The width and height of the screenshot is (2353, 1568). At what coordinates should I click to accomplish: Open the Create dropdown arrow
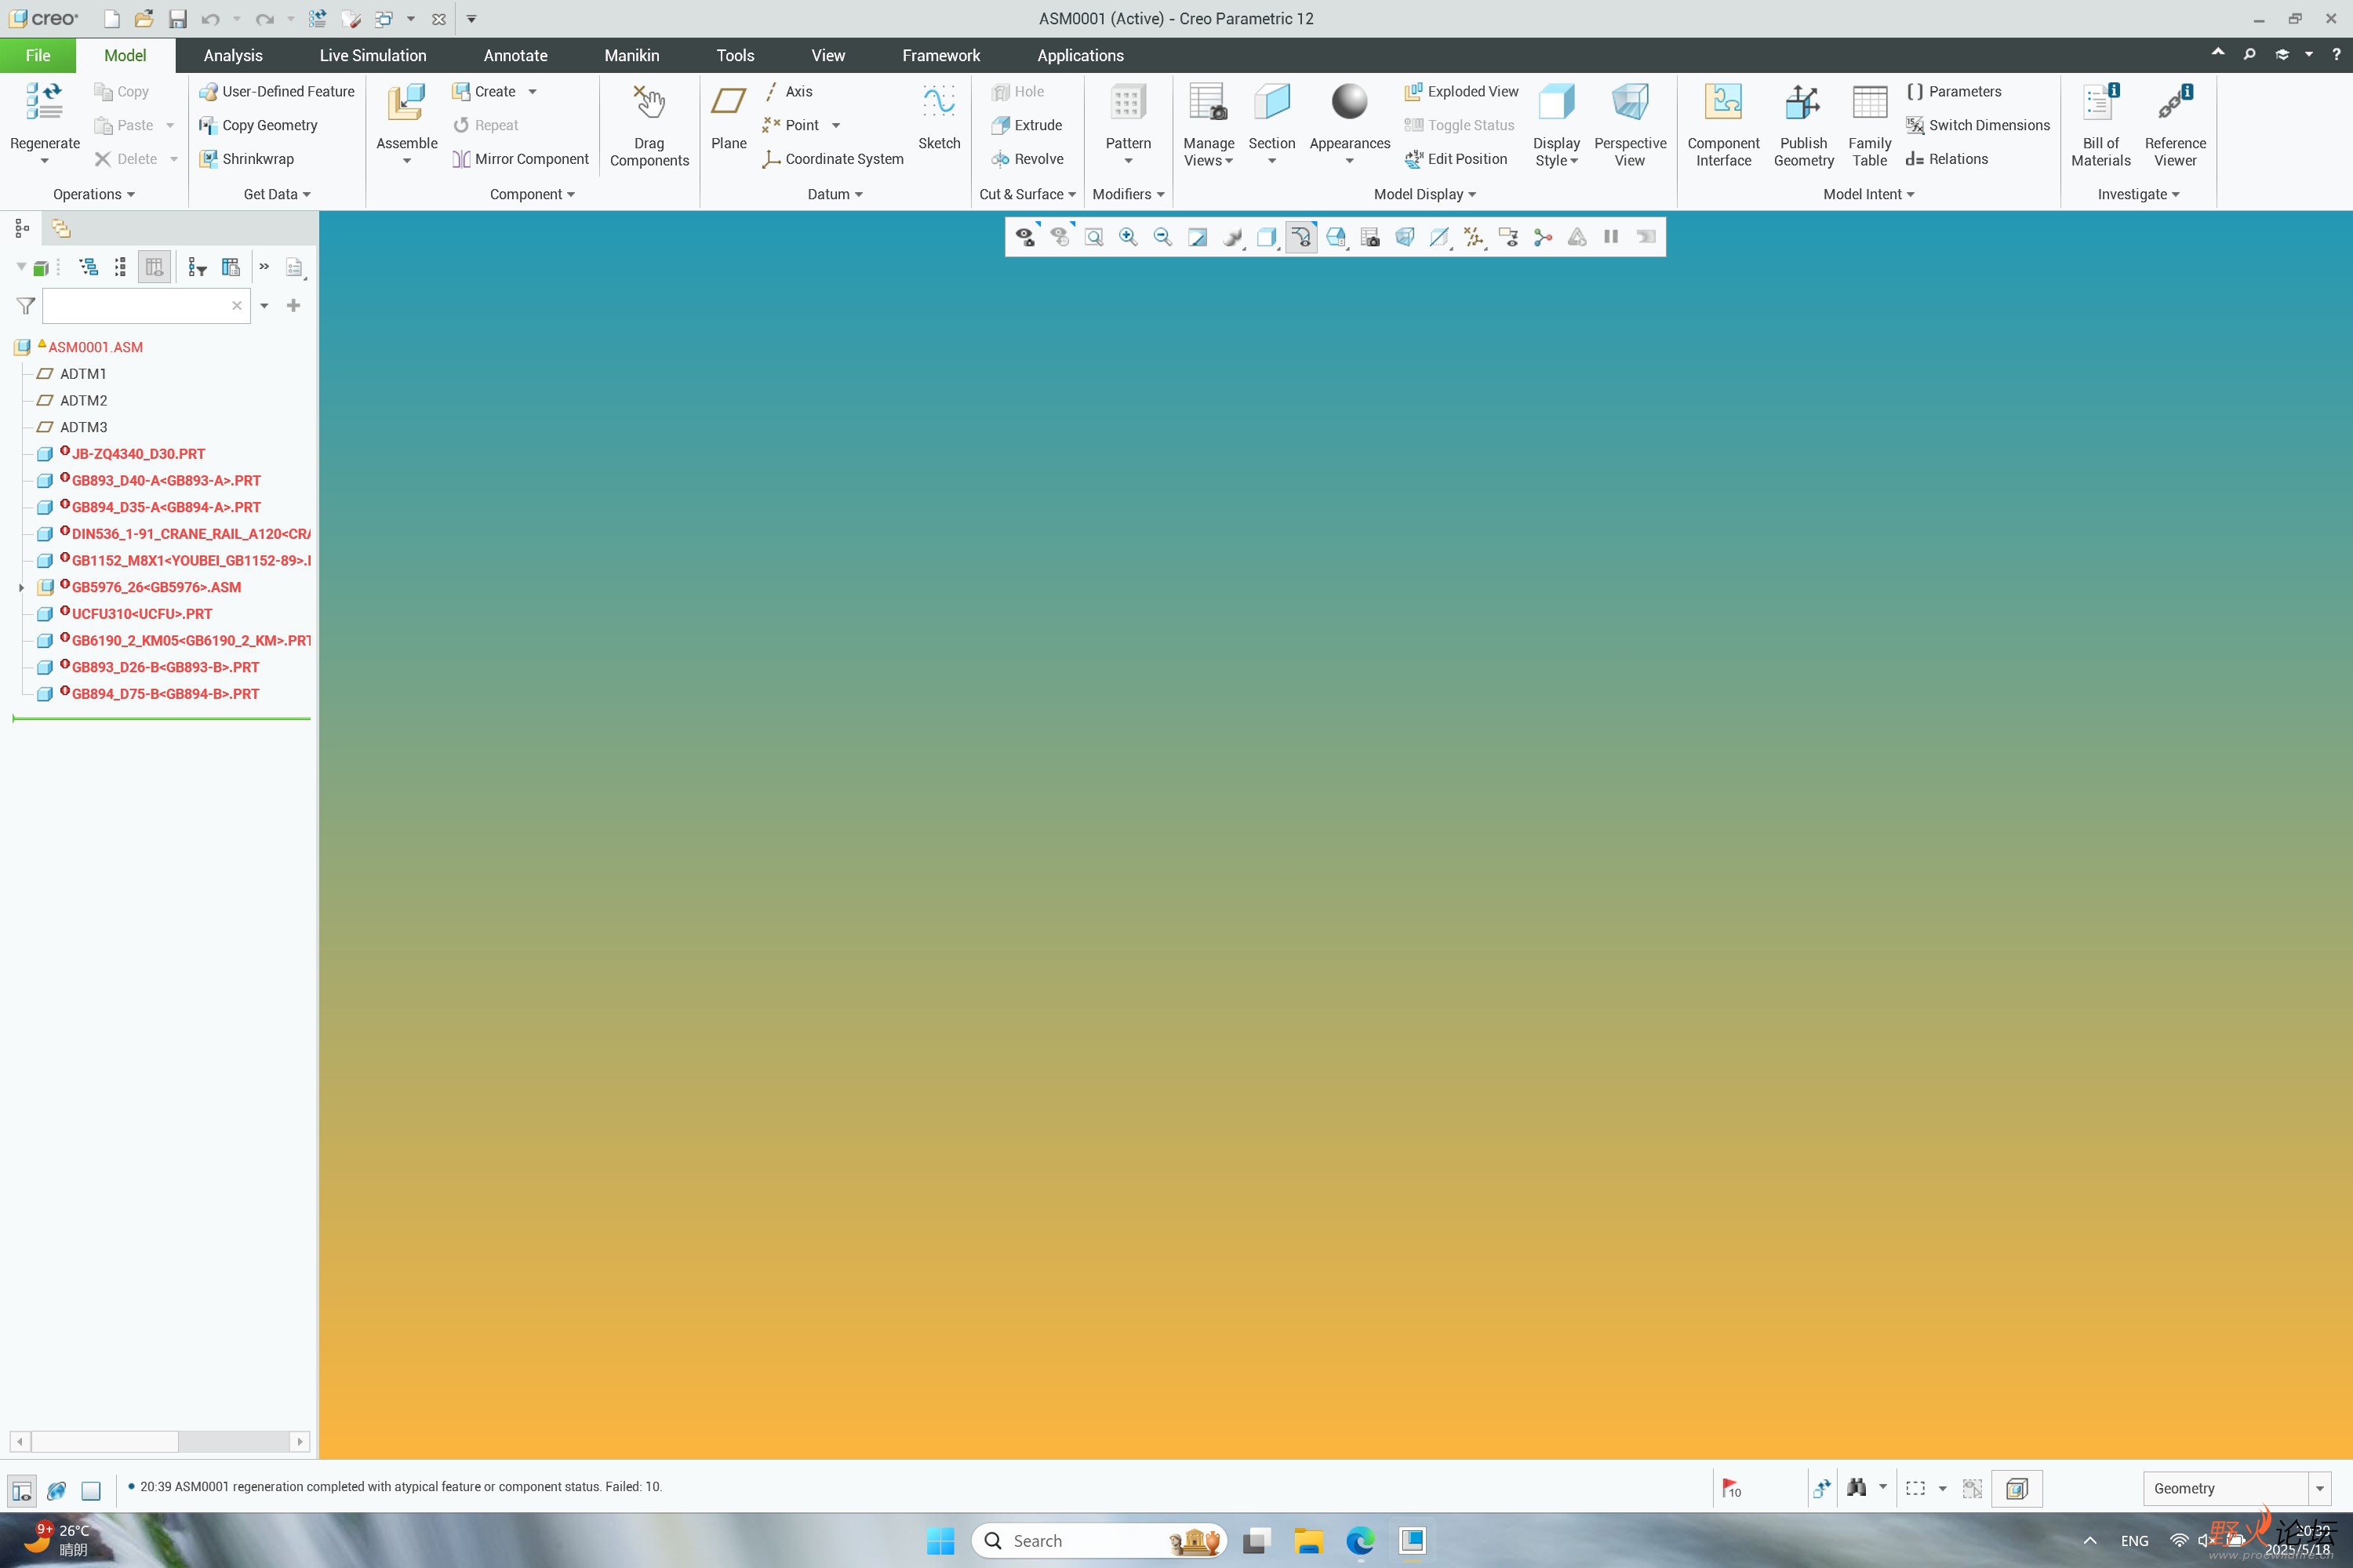(x=532, y=91)
